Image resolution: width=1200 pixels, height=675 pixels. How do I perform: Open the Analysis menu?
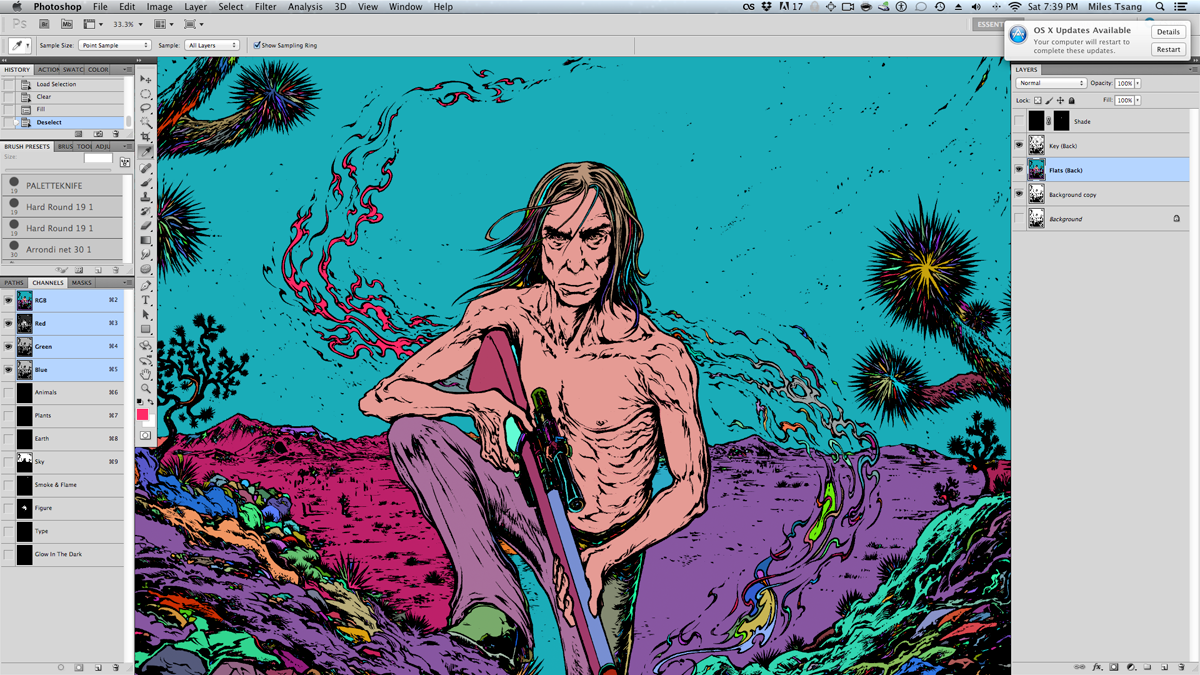pyautogui.click(x=305, y=7)
